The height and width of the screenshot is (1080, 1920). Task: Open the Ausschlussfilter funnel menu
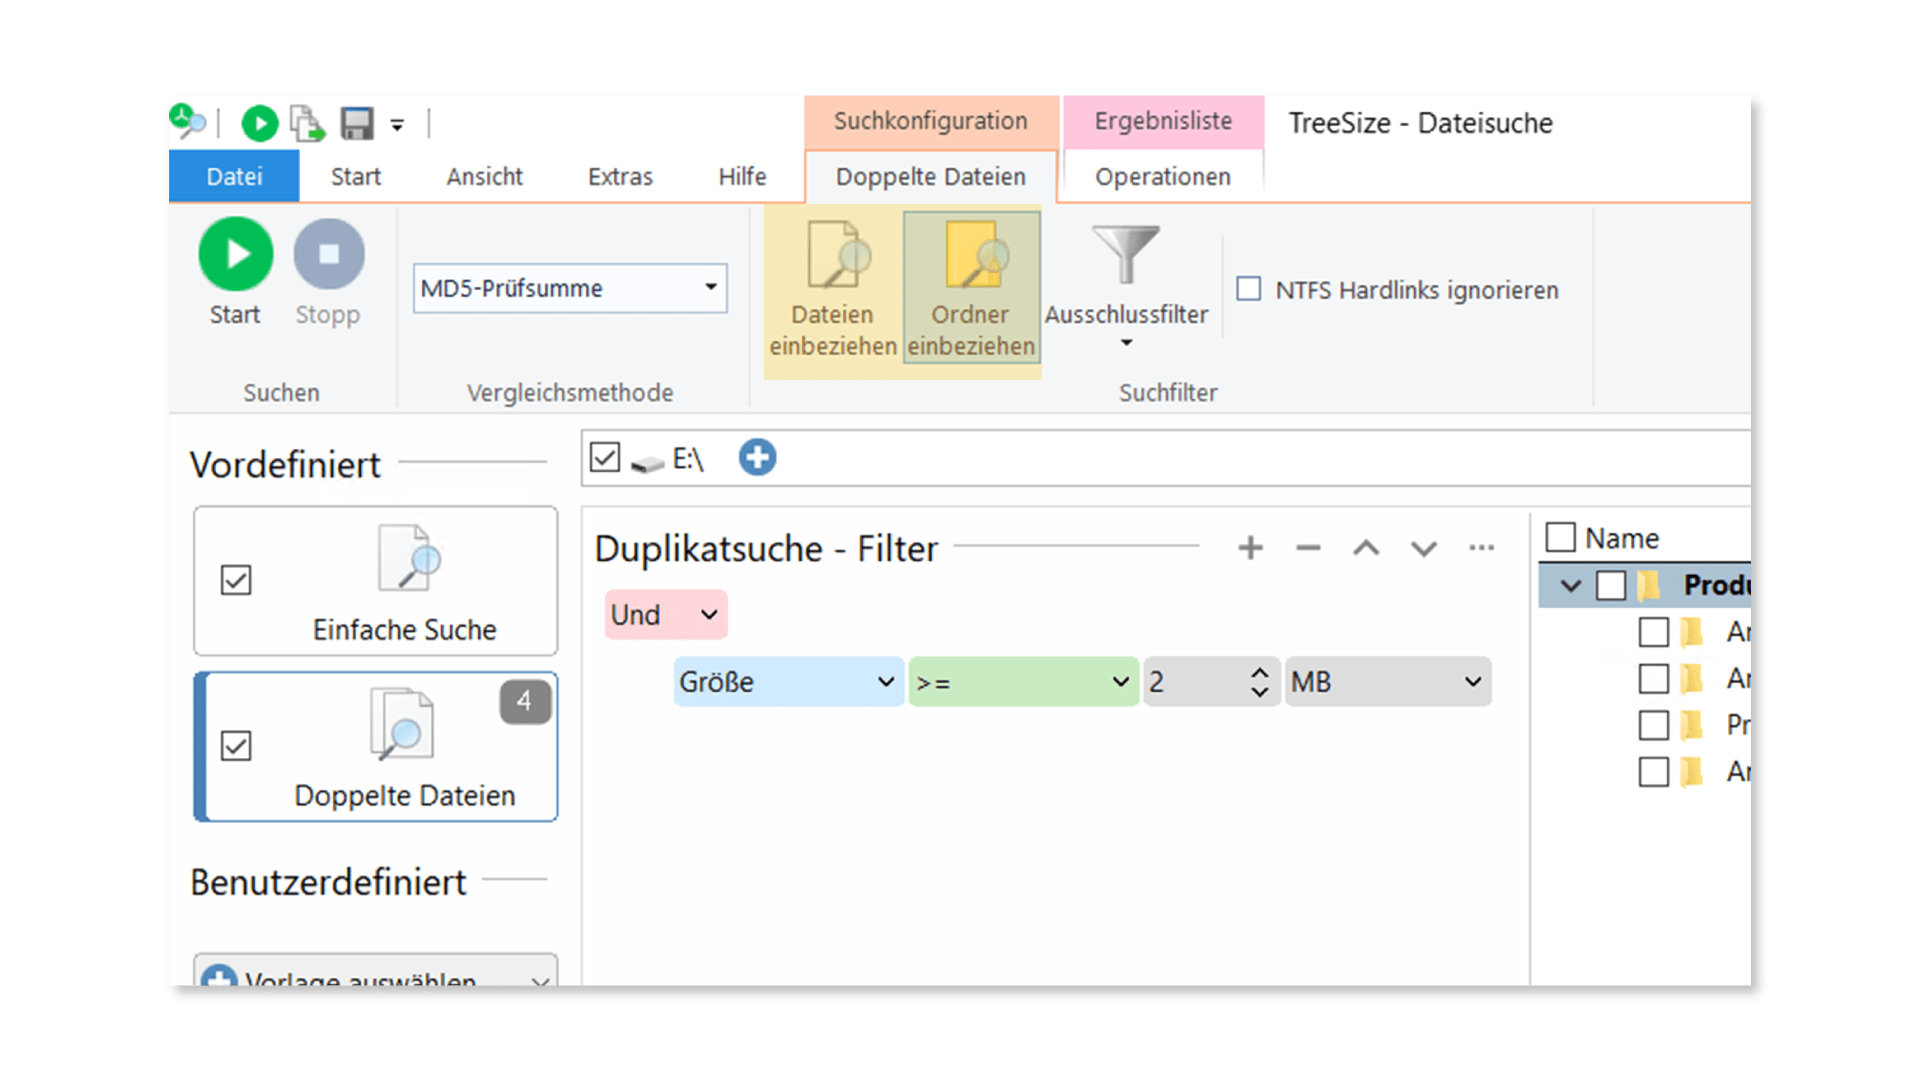(x=1126, y=287)
